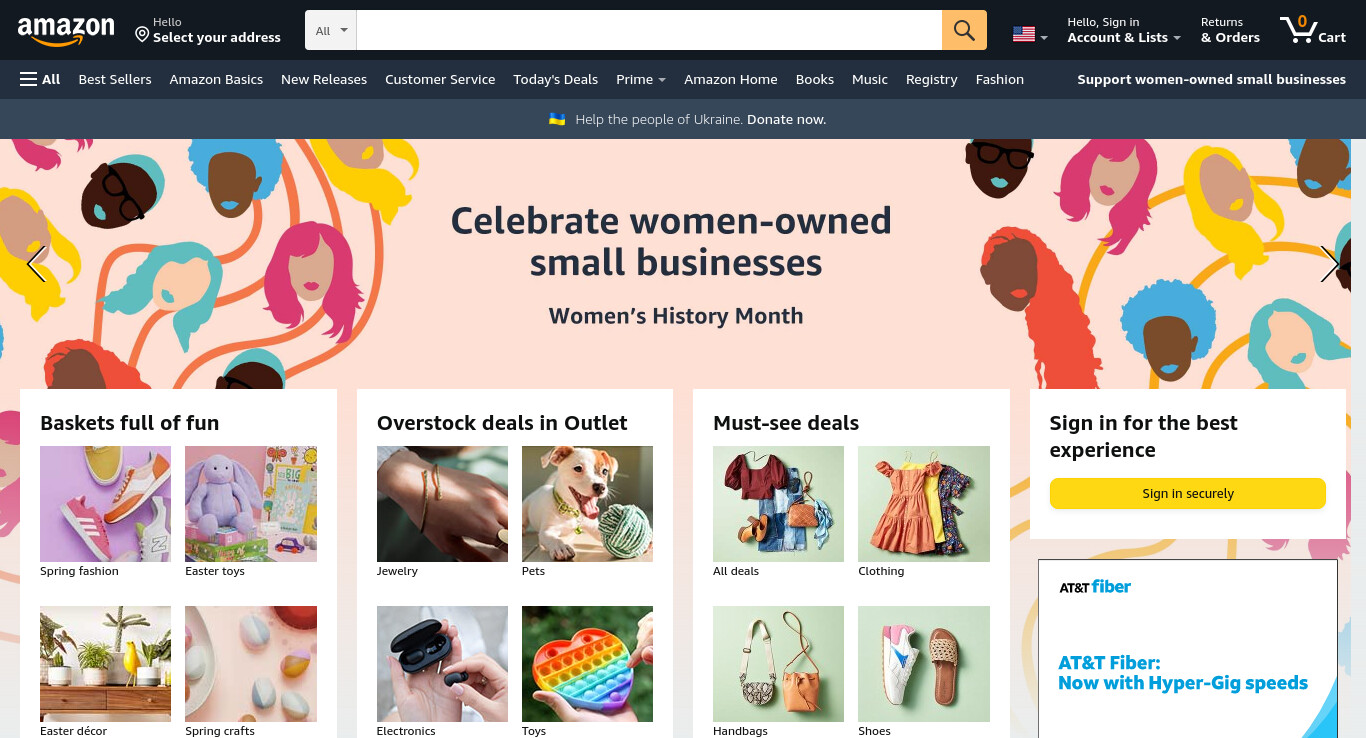
Task: Click the orange search magnifier button
Action: tap(964, 30)
